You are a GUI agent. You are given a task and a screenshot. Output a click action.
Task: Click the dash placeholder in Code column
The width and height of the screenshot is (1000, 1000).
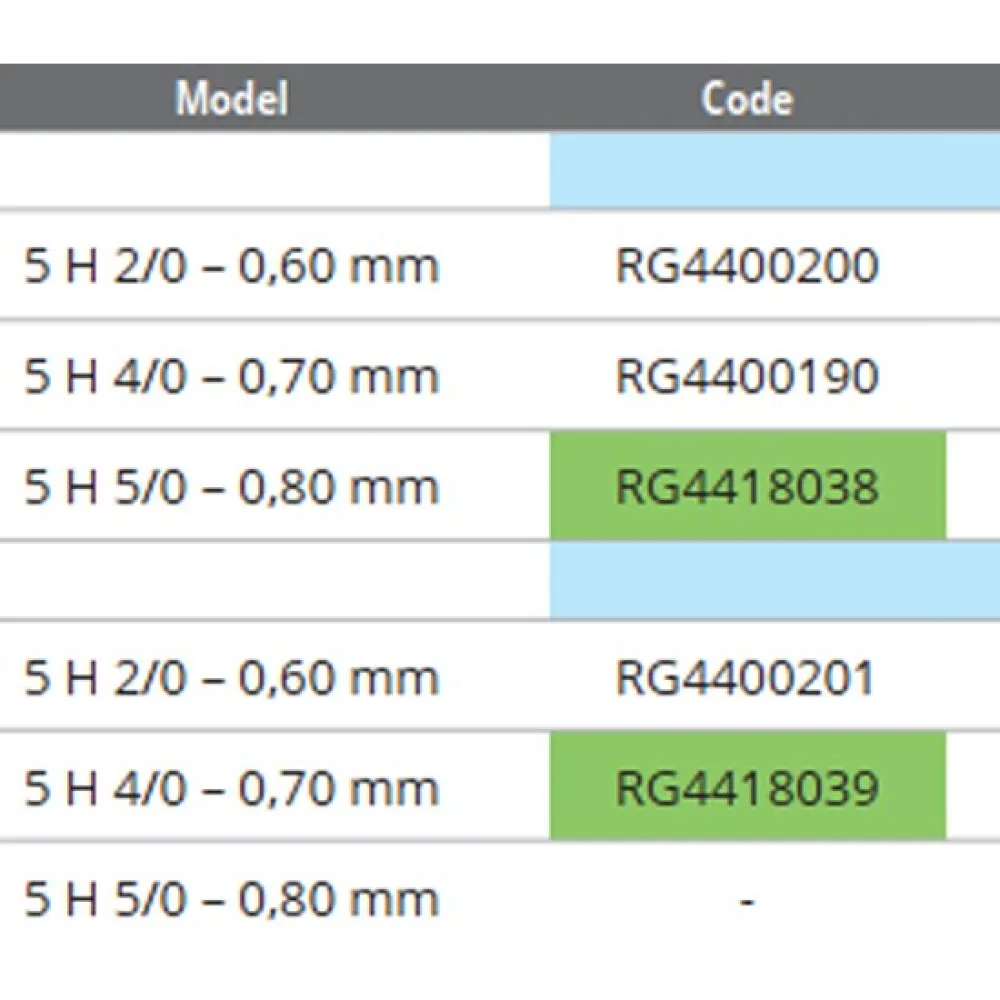tap(747, 901)
